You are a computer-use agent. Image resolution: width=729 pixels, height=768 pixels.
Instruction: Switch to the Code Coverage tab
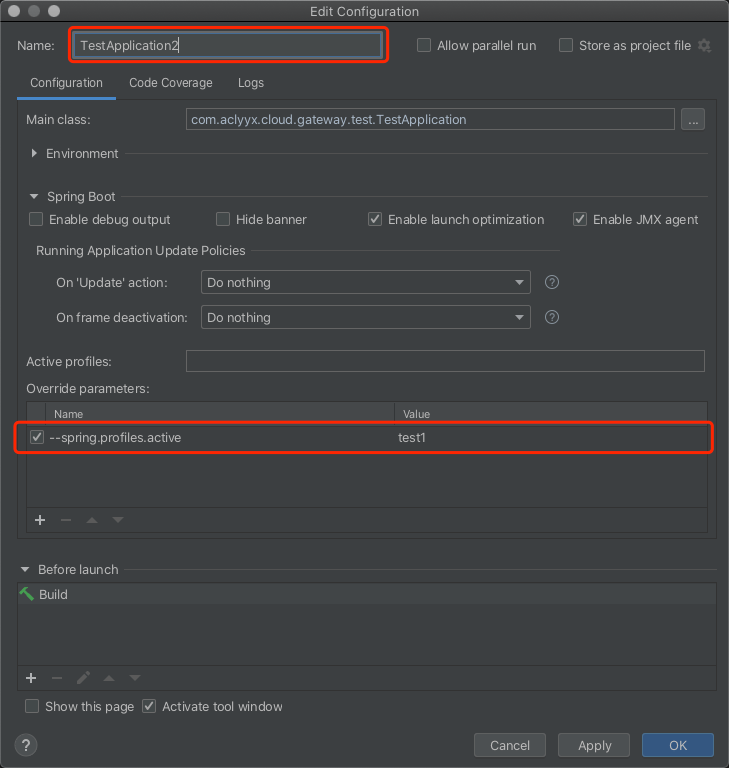point(170,83)
